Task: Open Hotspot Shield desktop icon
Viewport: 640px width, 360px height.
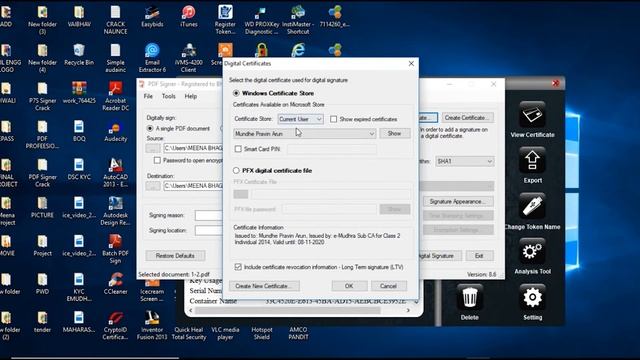Action: [261, 333]
